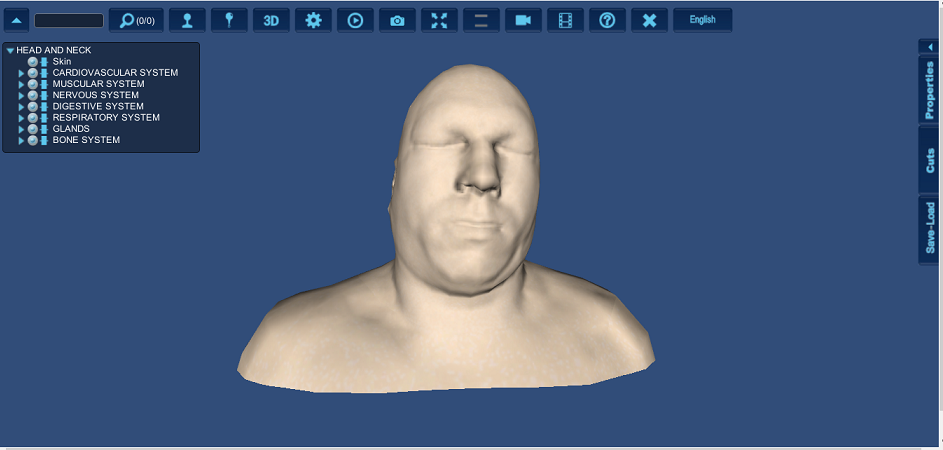Expand the MUSCULAR SYSTEM node arrow
The width and height of the screenshot is (943, 450).
pos(21,84)
